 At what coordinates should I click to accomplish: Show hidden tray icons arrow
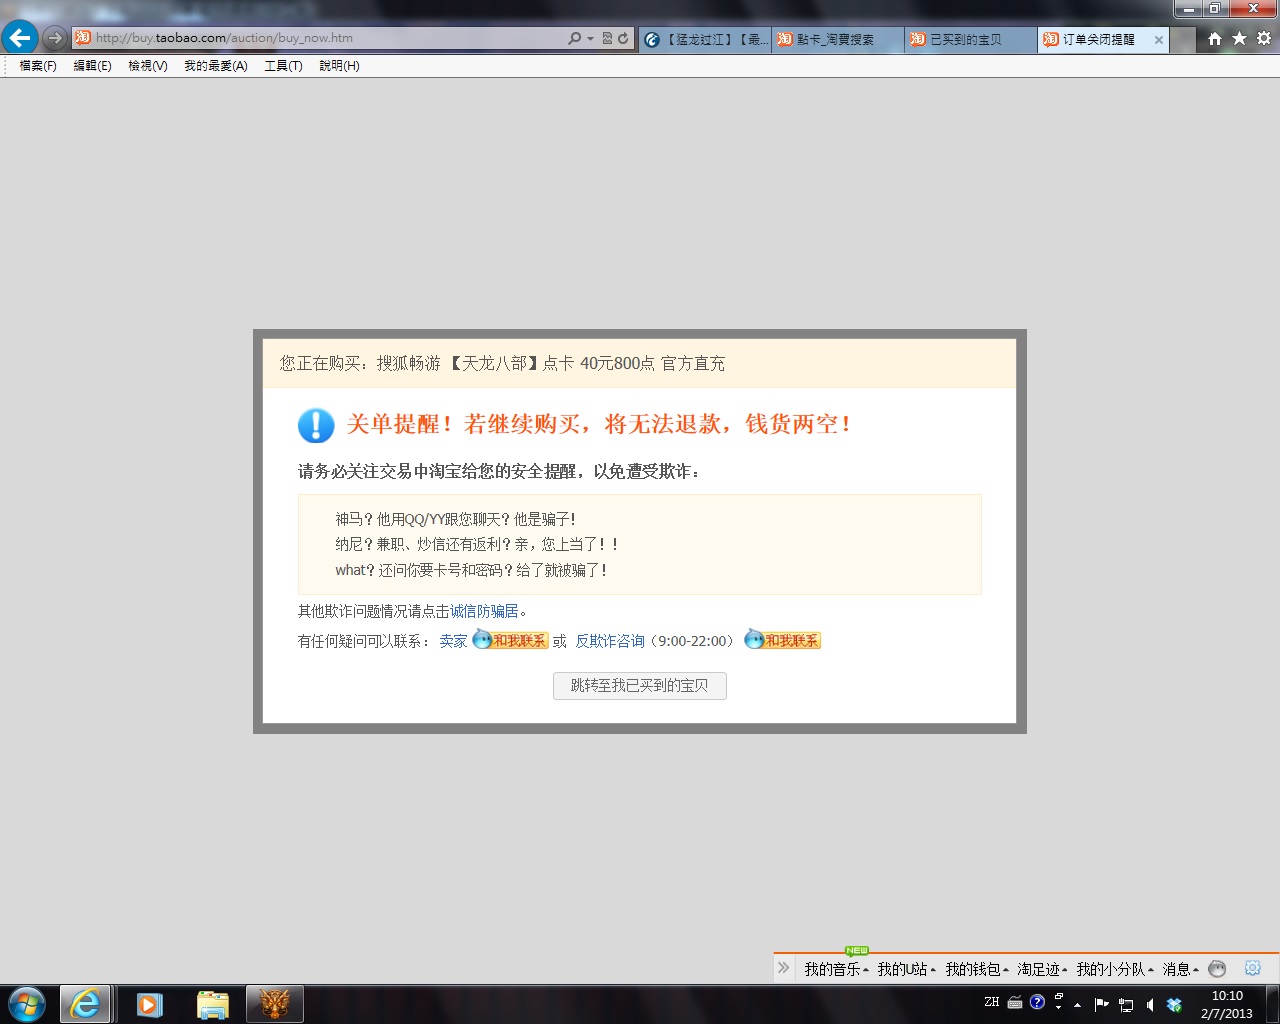pos(1078,1005)
